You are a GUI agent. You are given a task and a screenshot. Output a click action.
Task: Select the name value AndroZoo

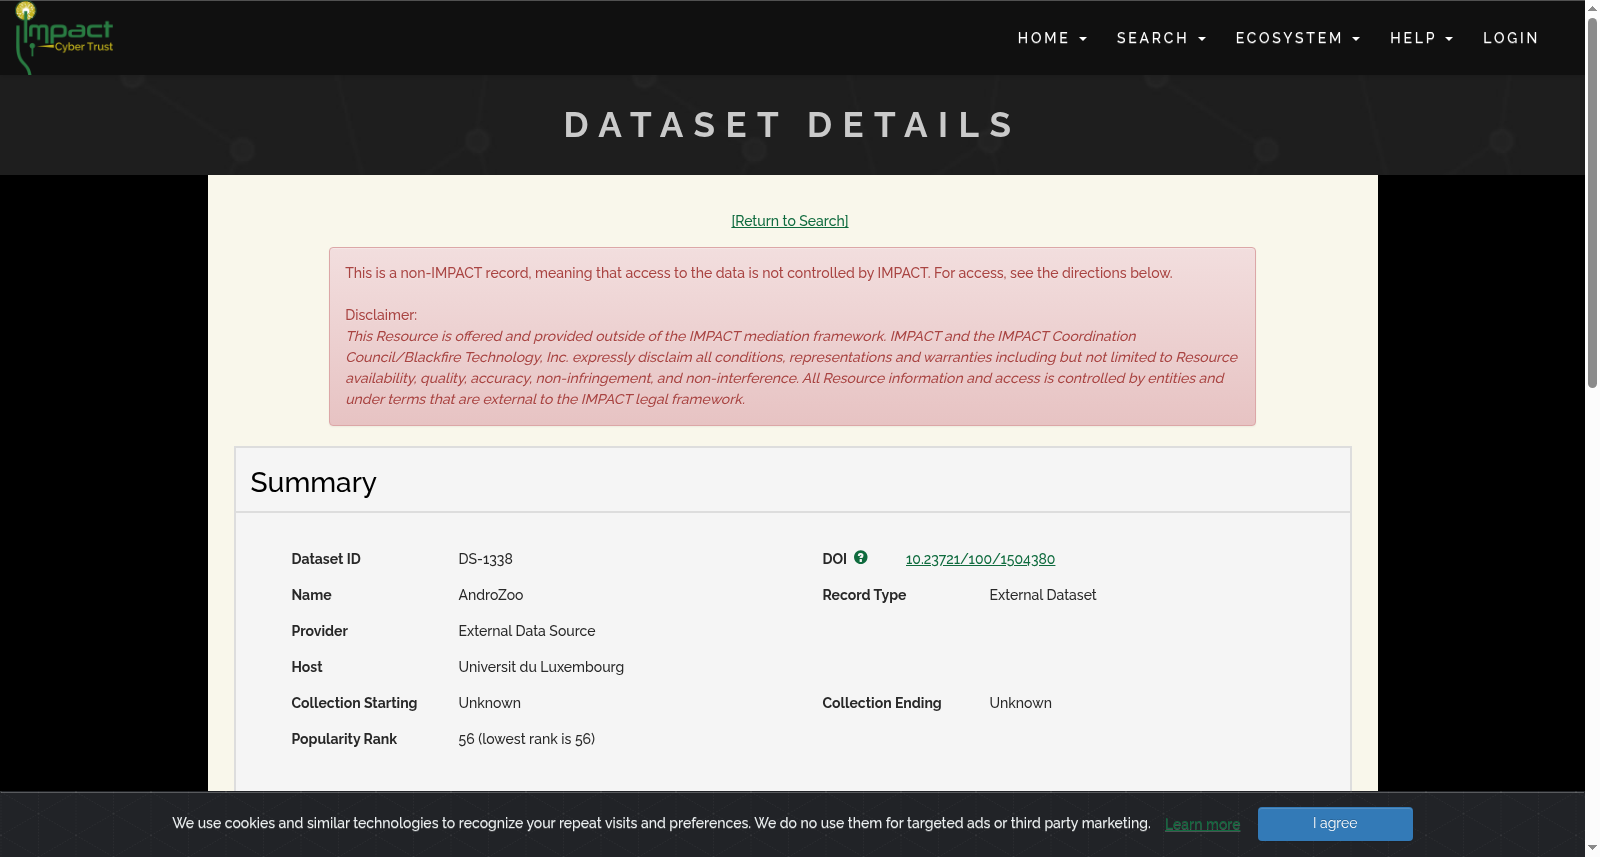[491, 595]
